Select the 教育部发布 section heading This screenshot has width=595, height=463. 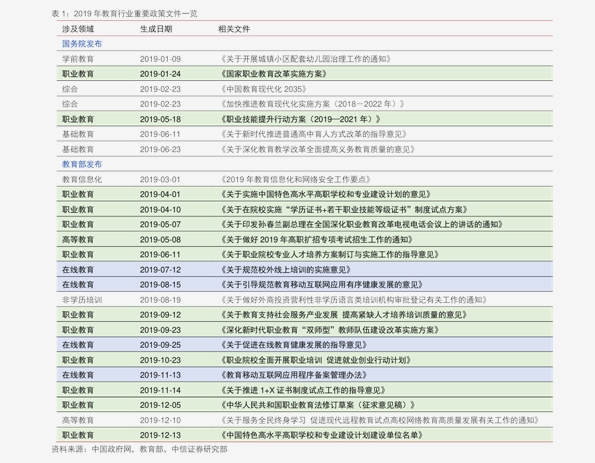coord(82,164)
